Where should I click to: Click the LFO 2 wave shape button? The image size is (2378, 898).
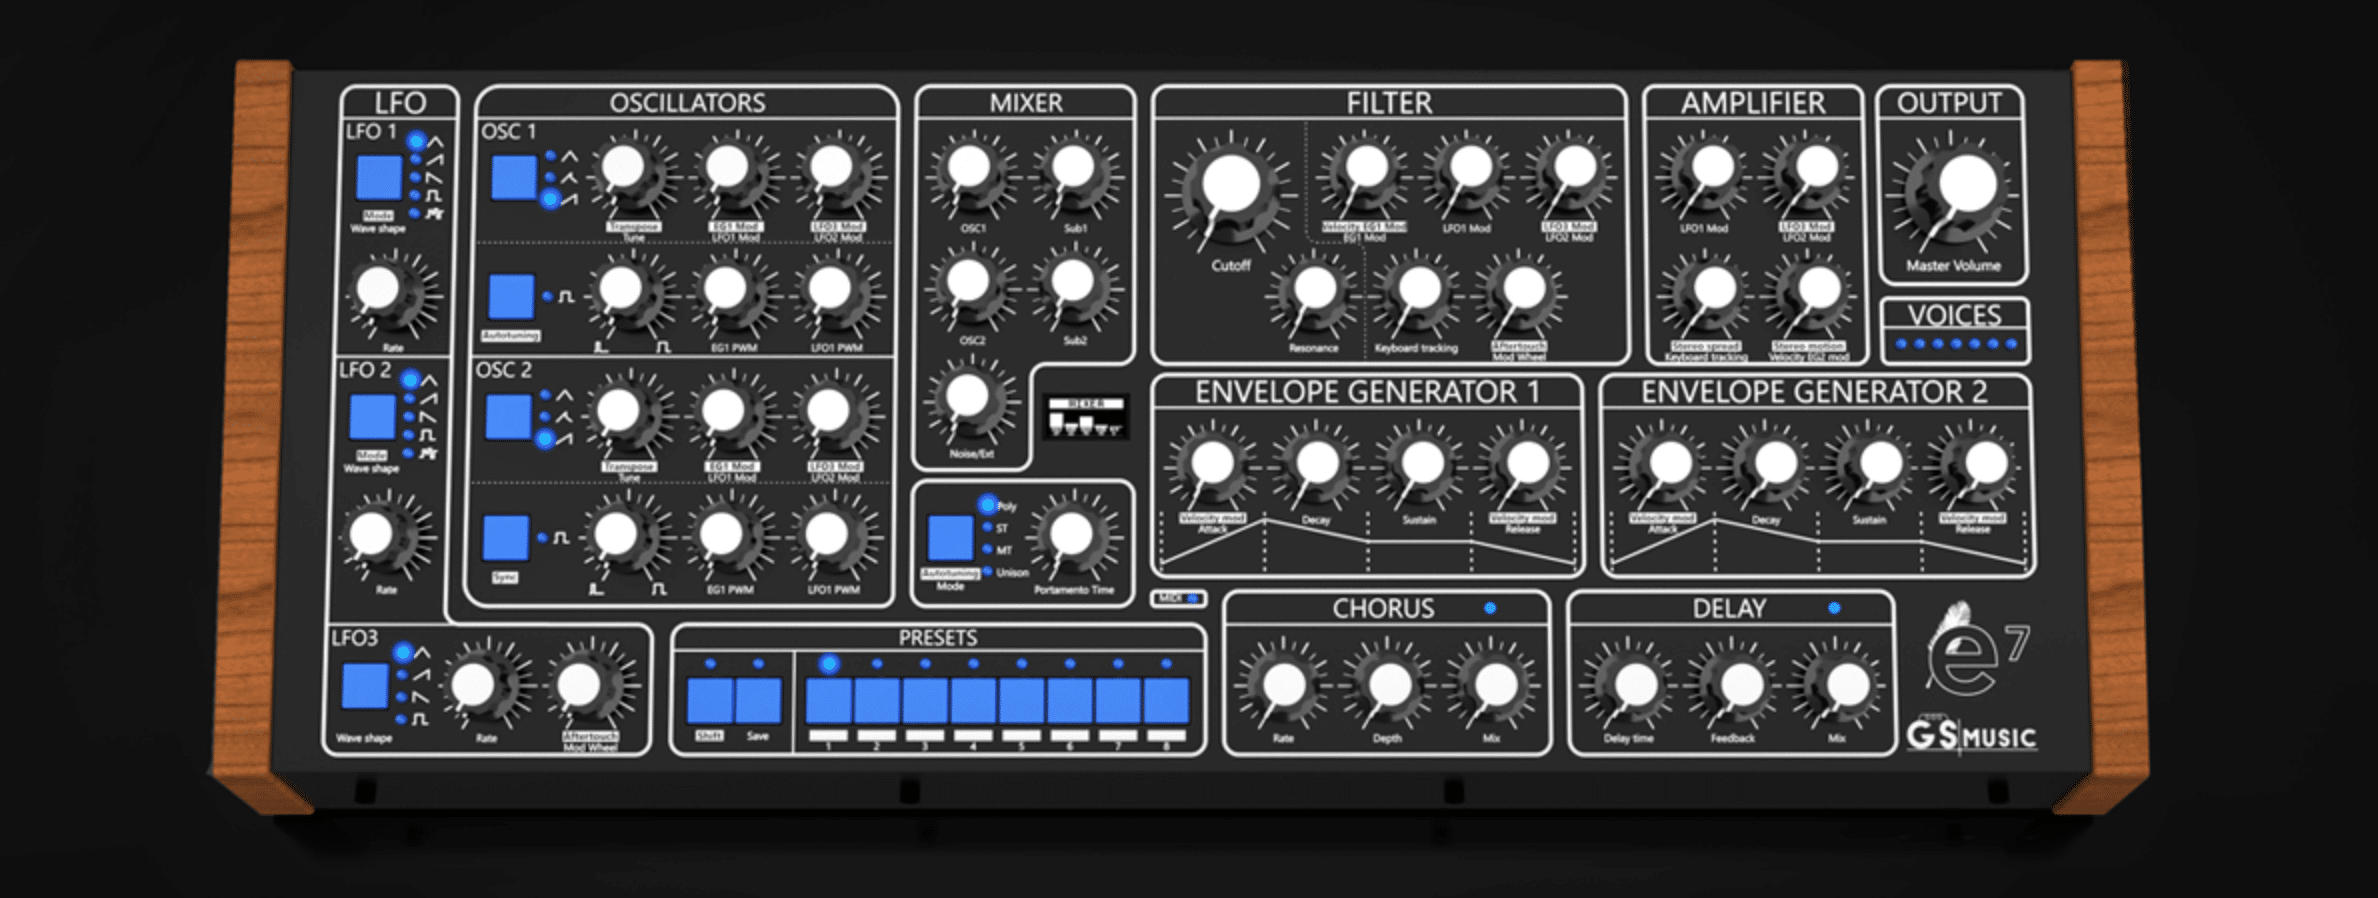[372, 417]
